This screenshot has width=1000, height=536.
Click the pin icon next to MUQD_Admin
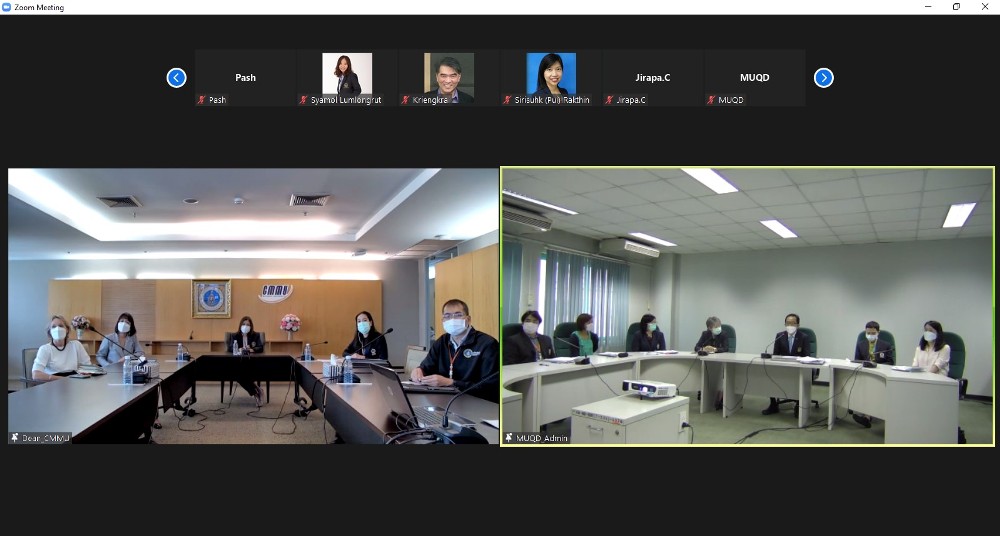tap(509, 438)
